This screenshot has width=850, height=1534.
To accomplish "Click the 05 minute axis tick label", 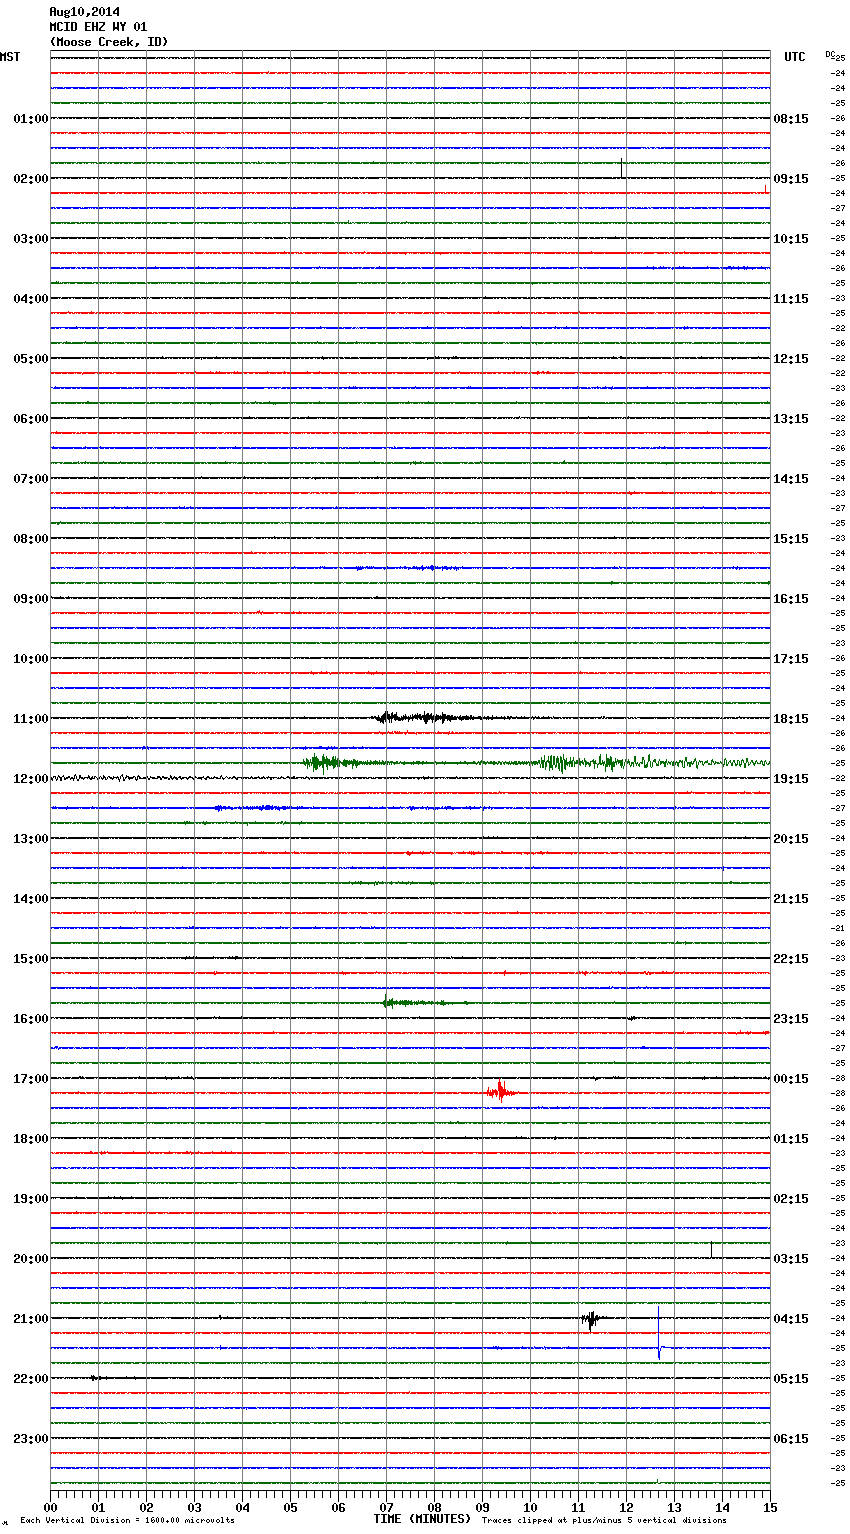I will click(291, 1507).
